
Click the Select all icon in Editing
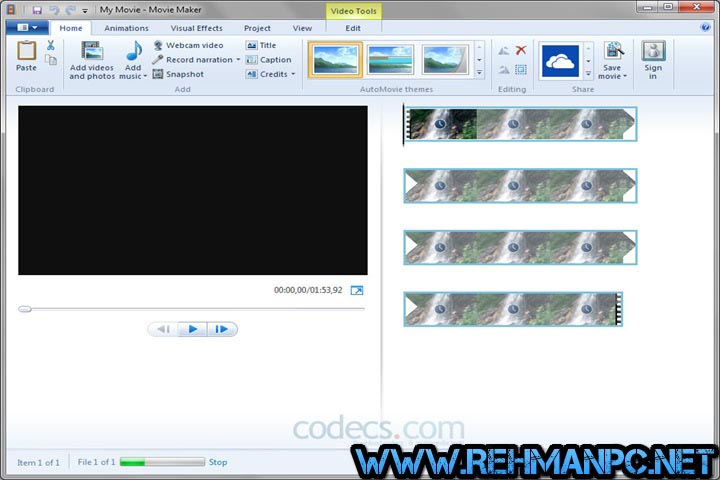521,70
